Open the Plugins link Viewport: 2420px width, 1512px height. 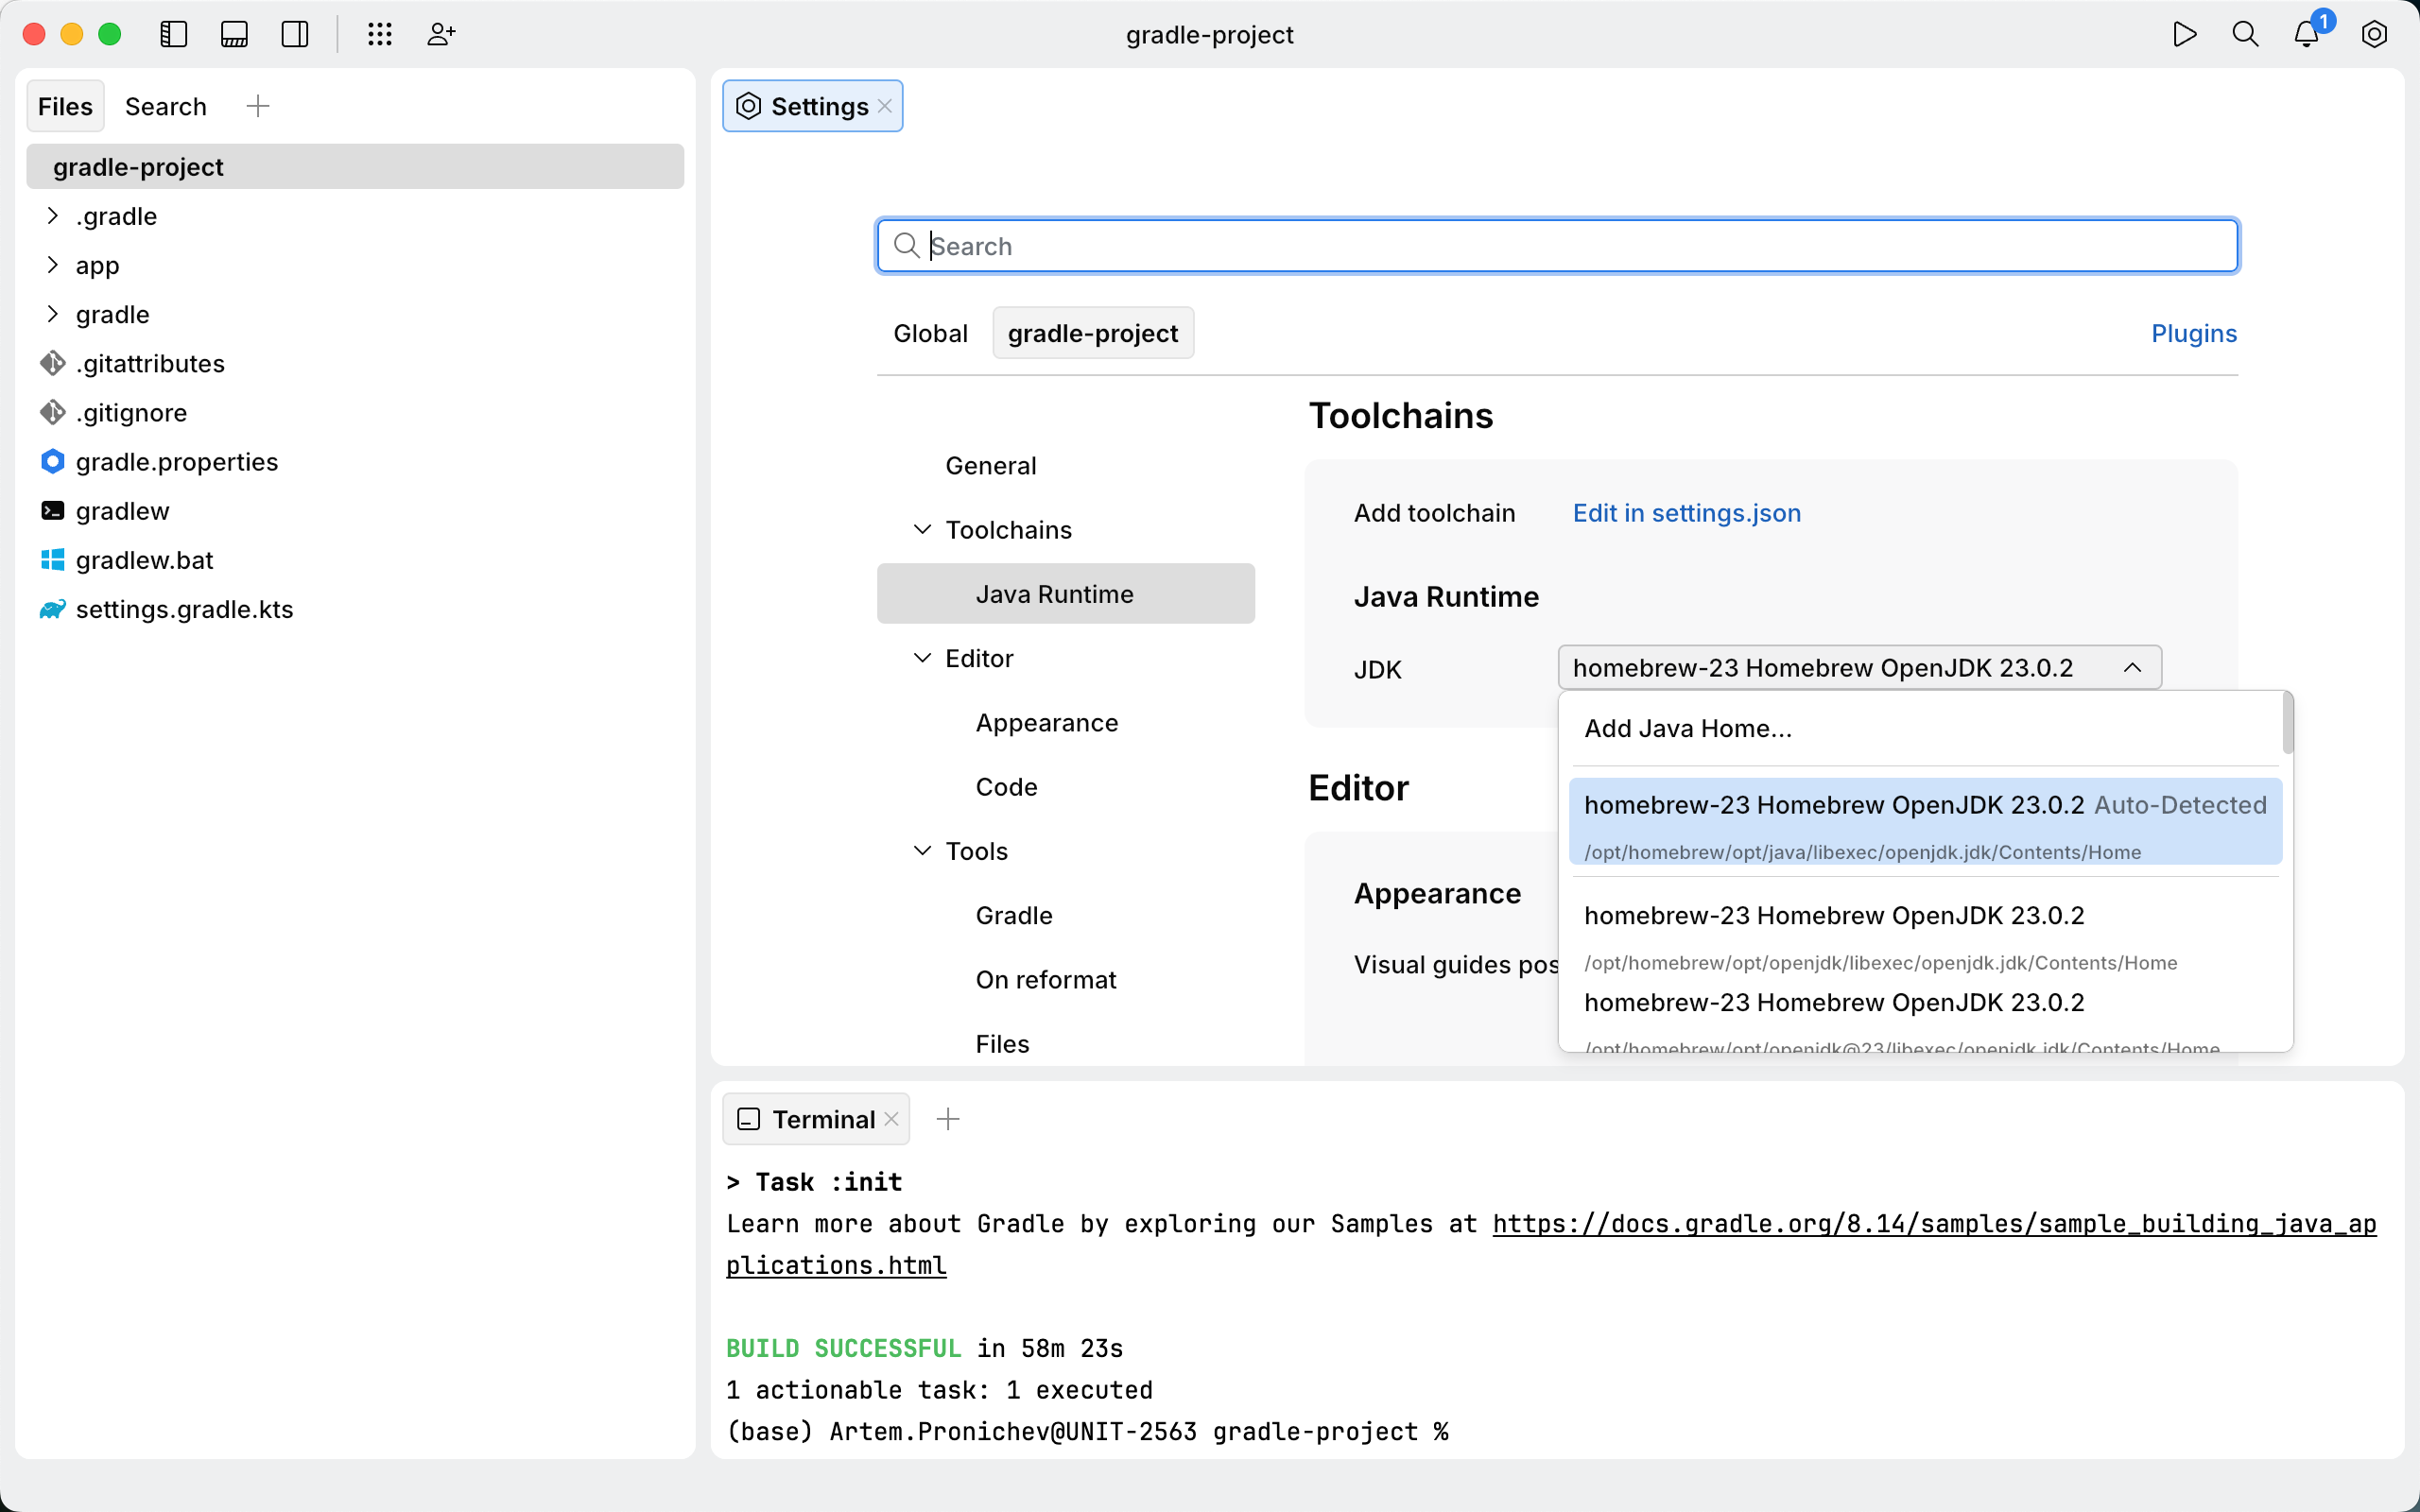[x=2194, y=333]
